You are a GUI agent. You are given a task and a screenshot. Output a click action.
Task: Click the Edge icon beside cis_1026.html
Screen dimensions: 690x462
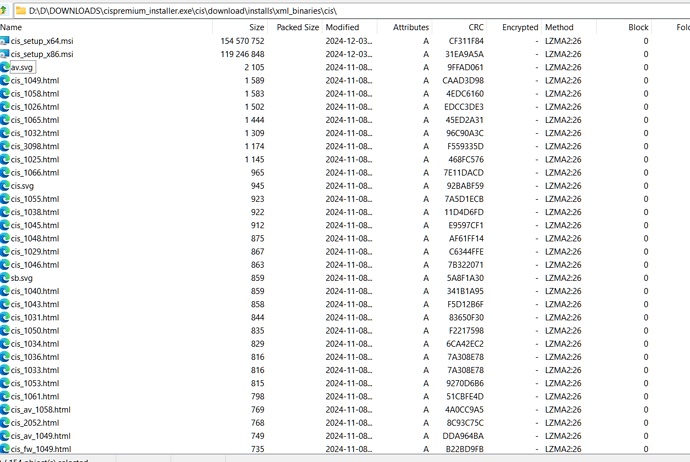tap(5, 107)
